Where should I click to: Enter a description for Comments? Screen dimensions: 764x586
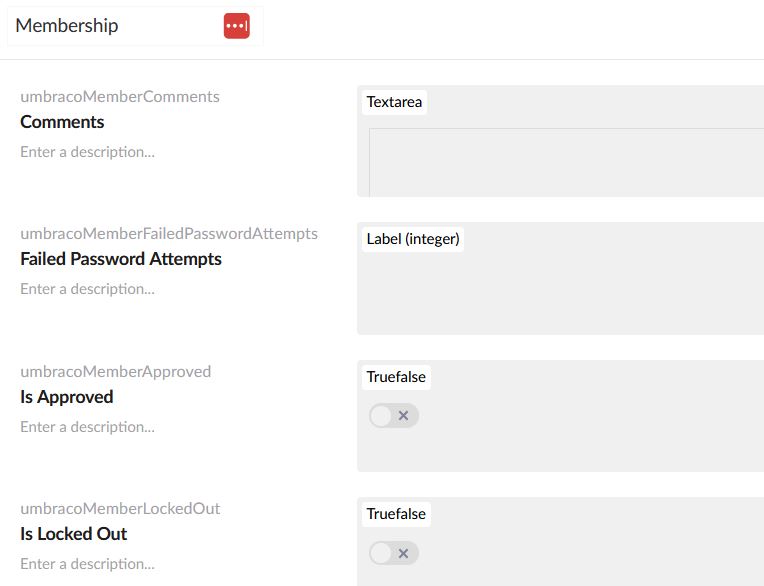(x=88, y=152)
